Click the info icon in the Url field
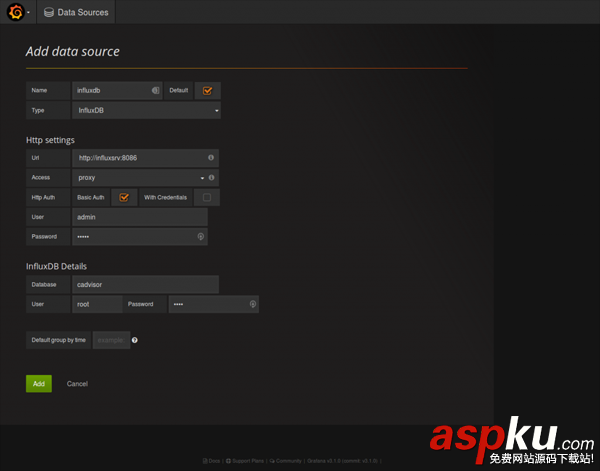 [x=211, y=158]
